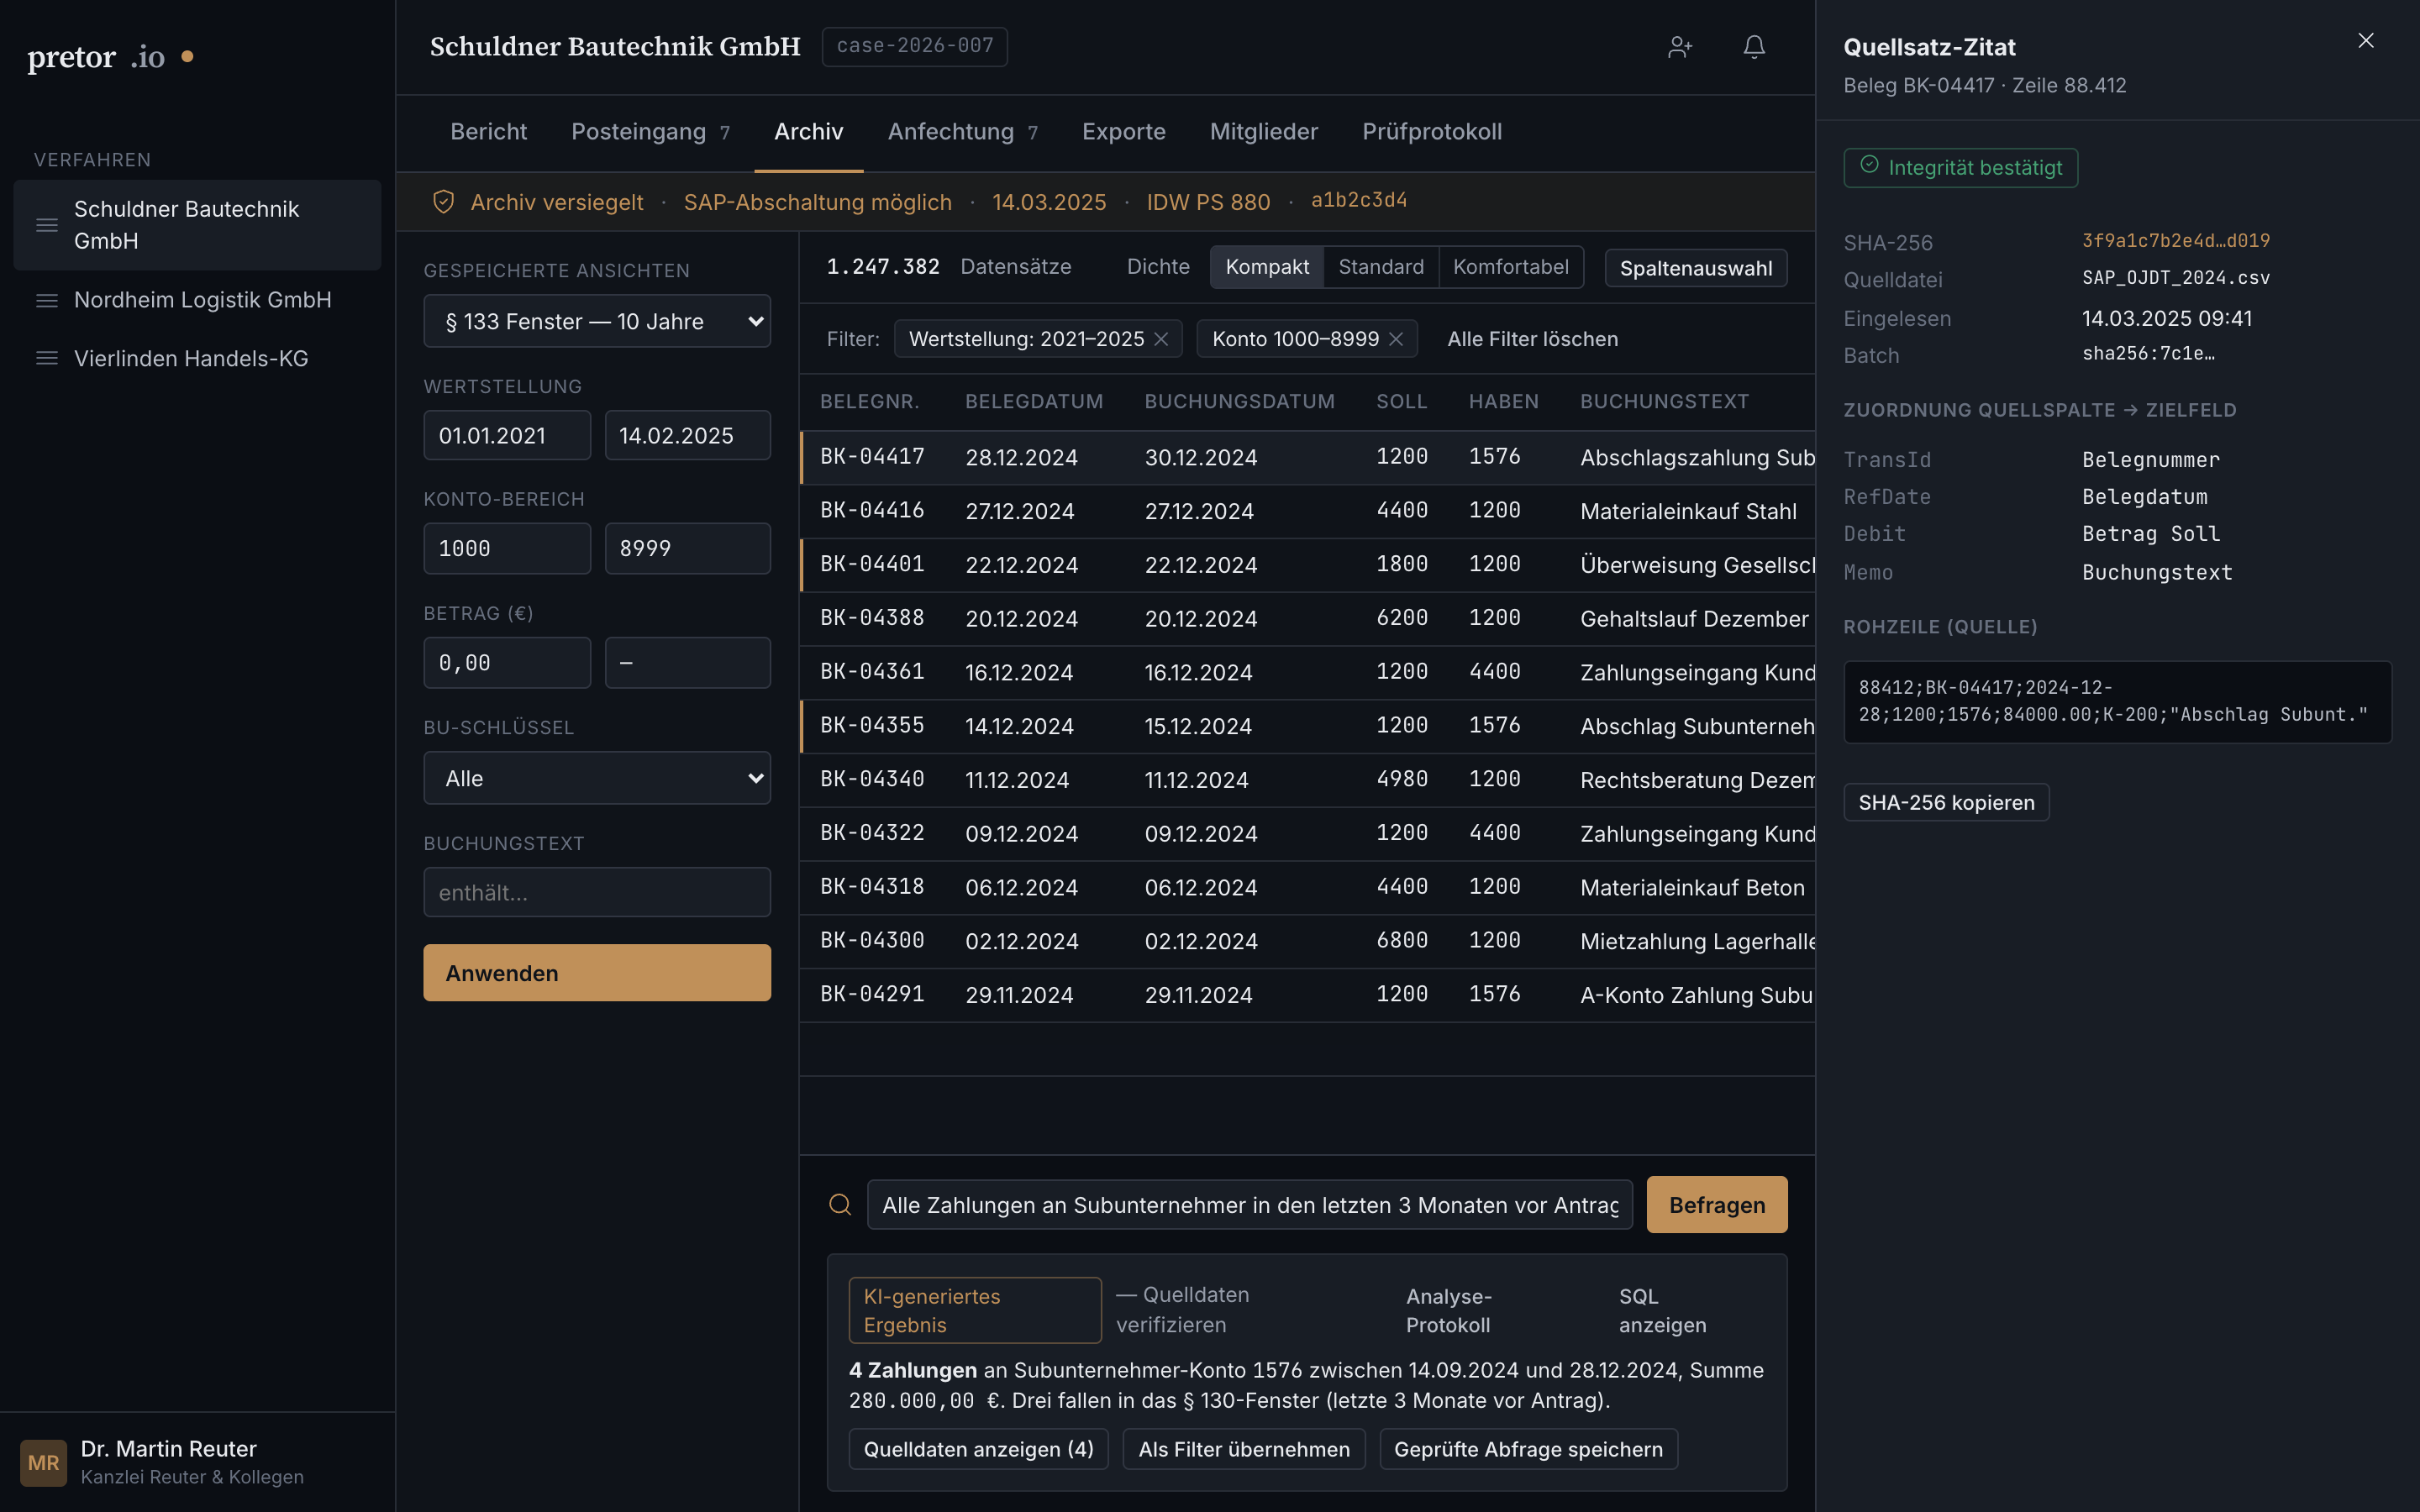Click KI-generiertes Ergebnis label
Screen dimensions: 2420x1512
pos(974,1310)
